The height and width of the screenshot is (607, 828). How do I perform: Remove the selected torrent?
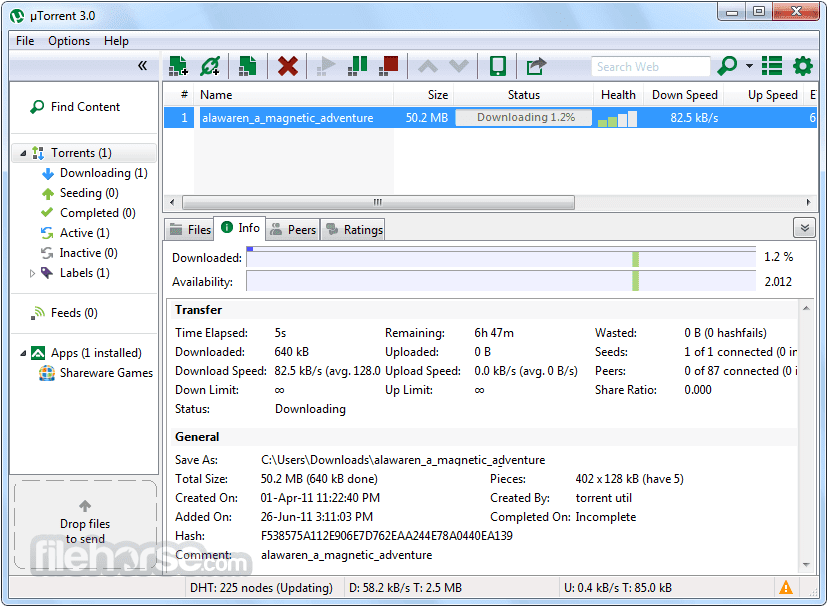tap(287, 66)
